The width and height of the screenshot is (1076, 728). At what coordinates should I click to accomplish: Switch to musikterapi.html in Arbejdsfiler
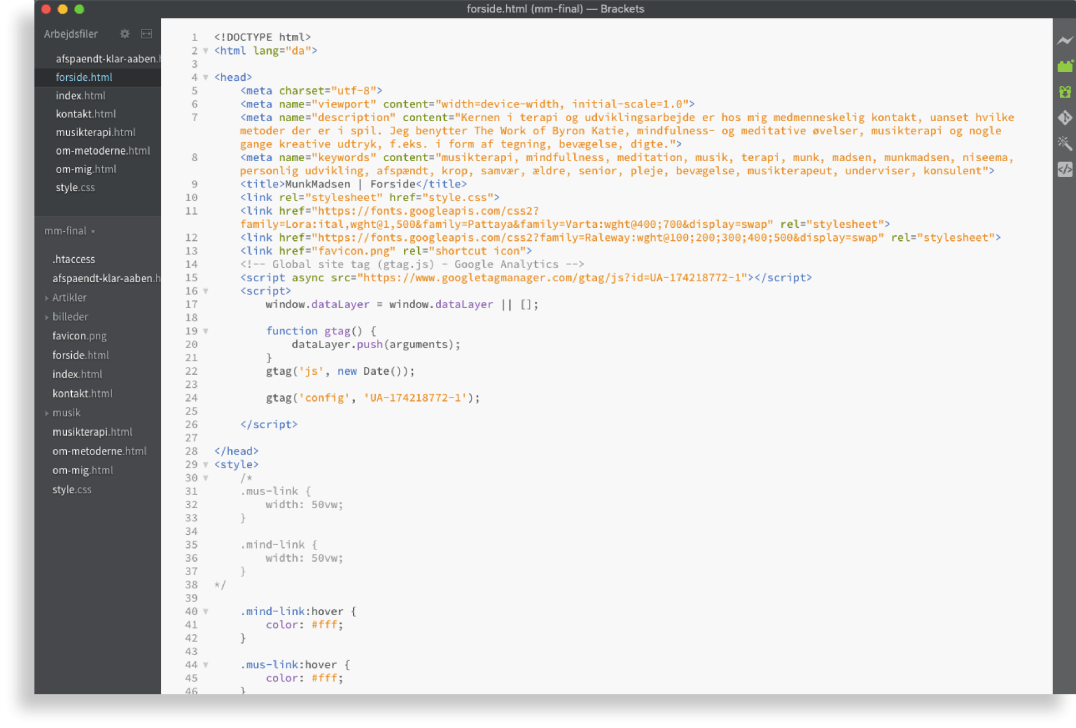pyautogui.click(x=97, y=132)
